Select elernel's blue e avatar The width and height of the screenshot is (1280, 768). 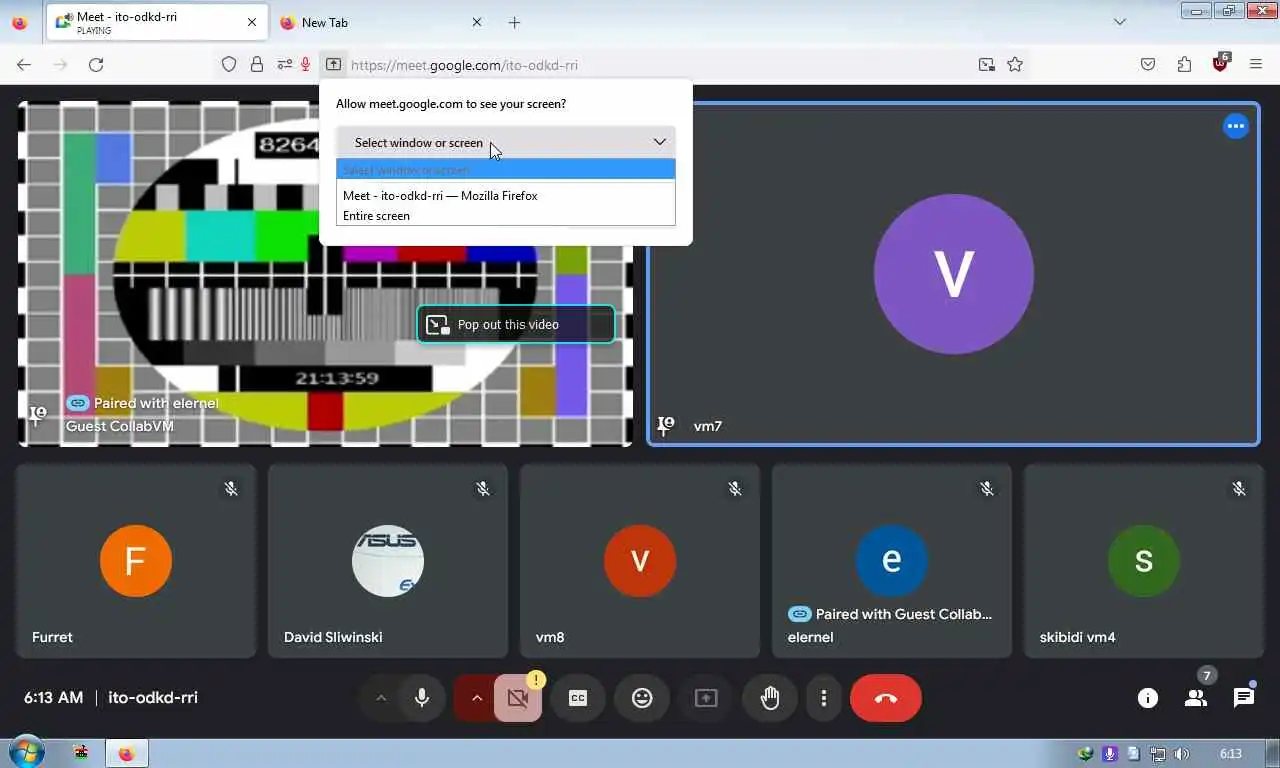coord(892,561)
